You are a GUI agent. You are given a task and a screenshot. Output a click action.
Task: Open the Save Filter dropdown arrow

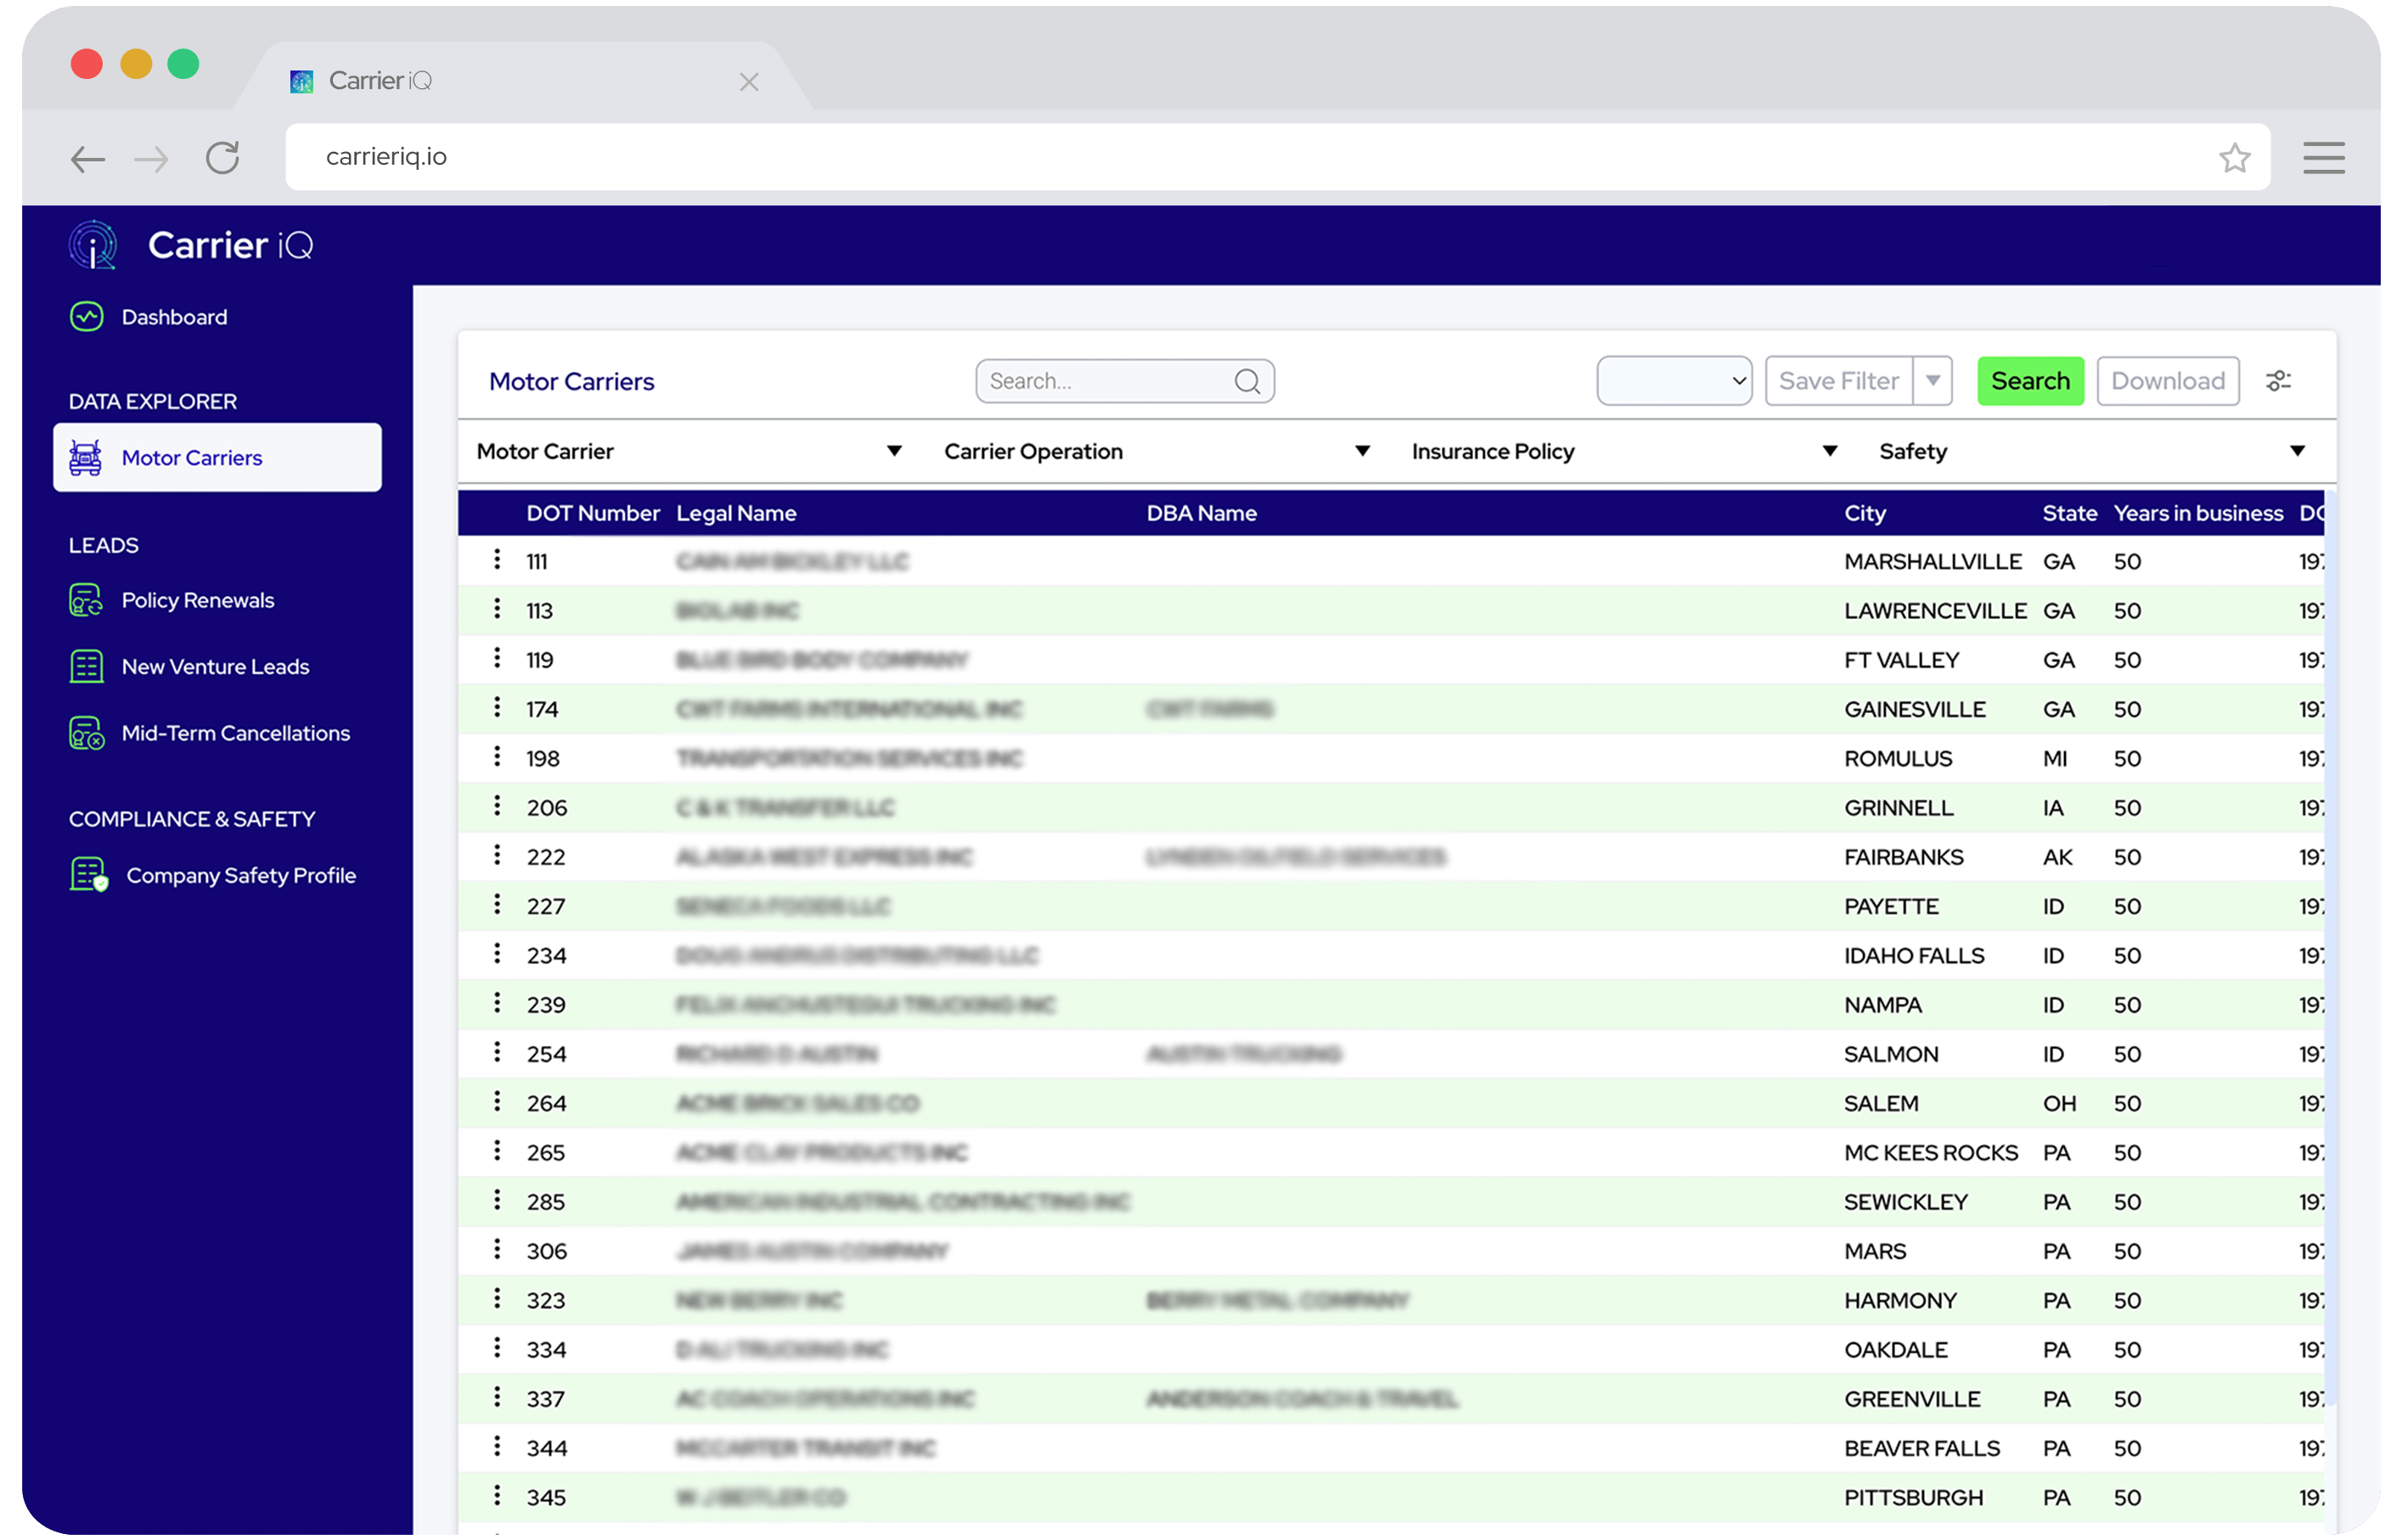click(1933, 381)
